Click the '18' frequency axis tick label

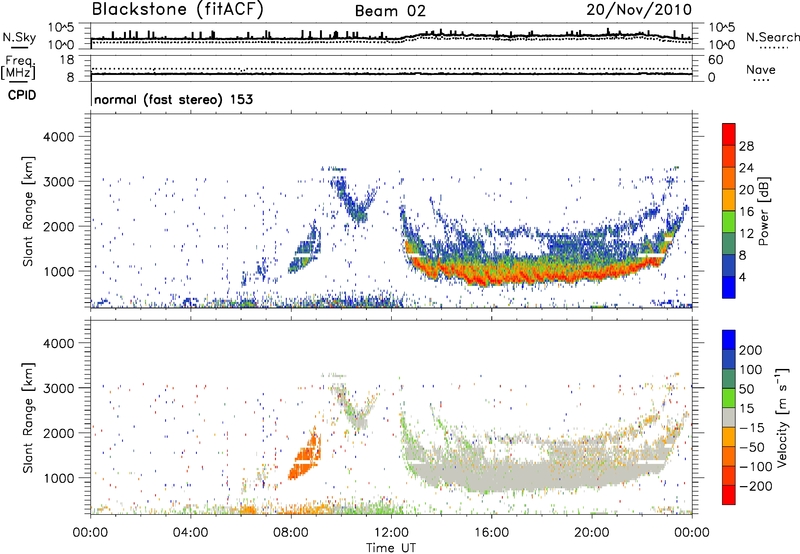66,60
